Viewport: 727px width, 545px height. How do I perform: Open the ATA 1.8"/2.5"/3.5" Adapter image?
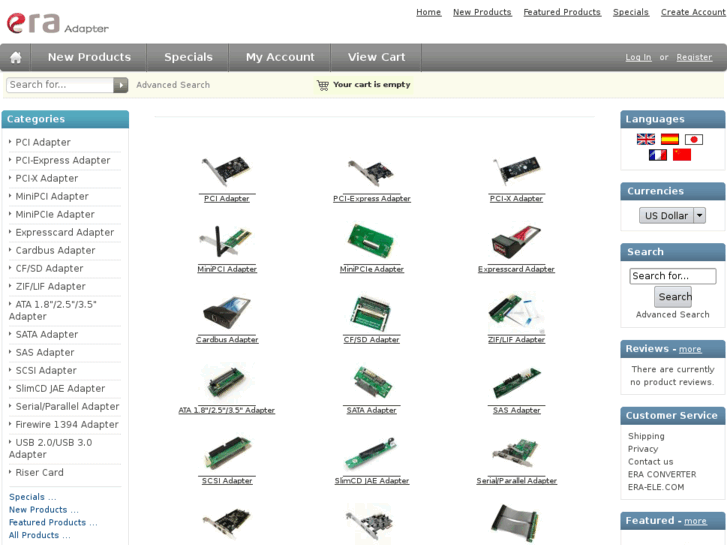[227, 383]
